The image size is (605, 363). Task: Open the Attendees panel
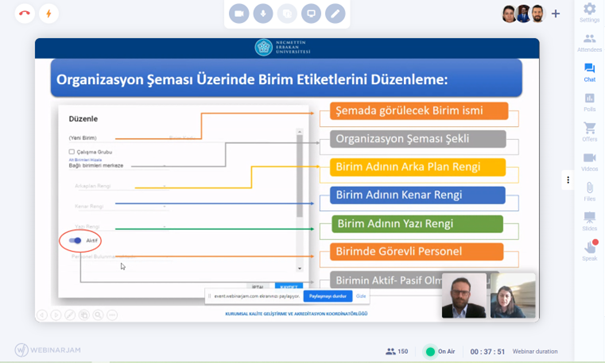coord(589,43)
